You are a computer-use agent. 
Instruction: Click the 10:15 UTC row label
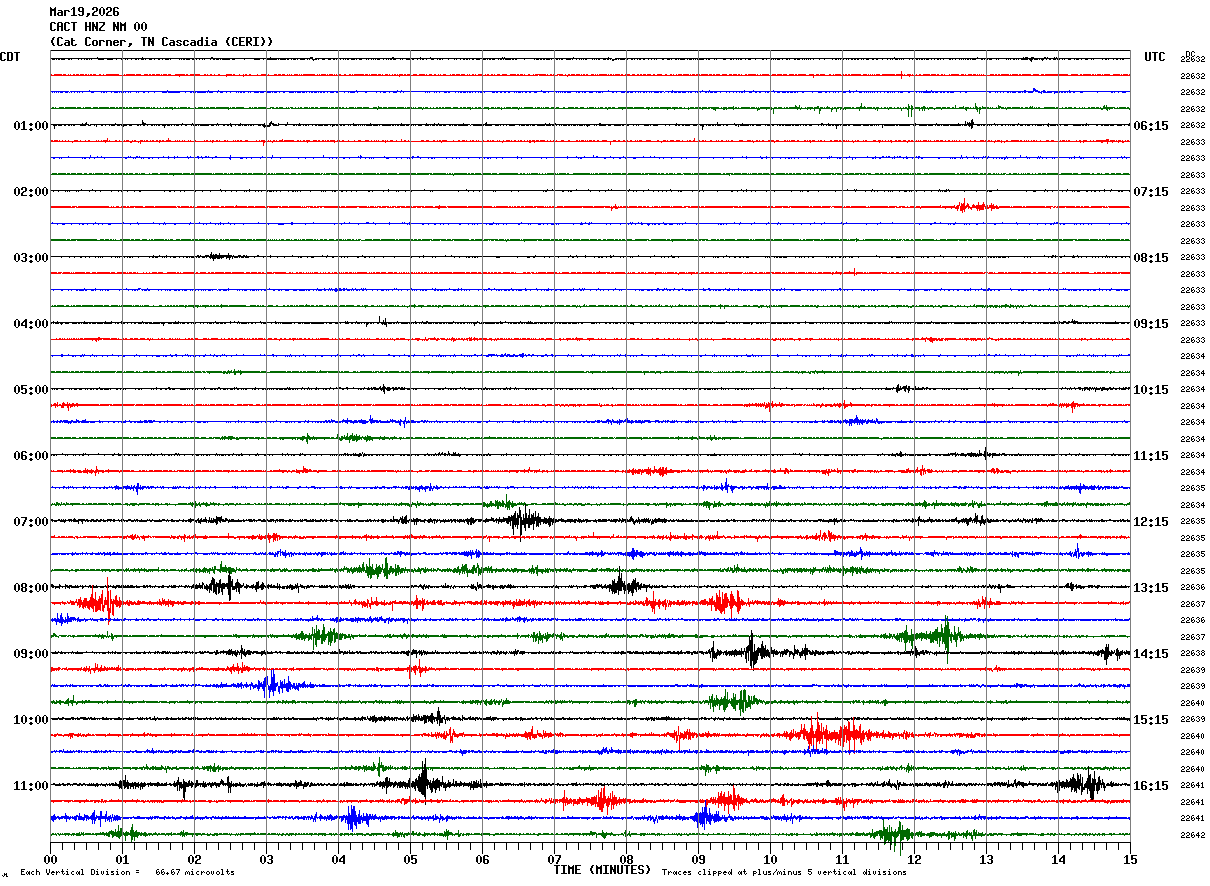click(1151, 390)
